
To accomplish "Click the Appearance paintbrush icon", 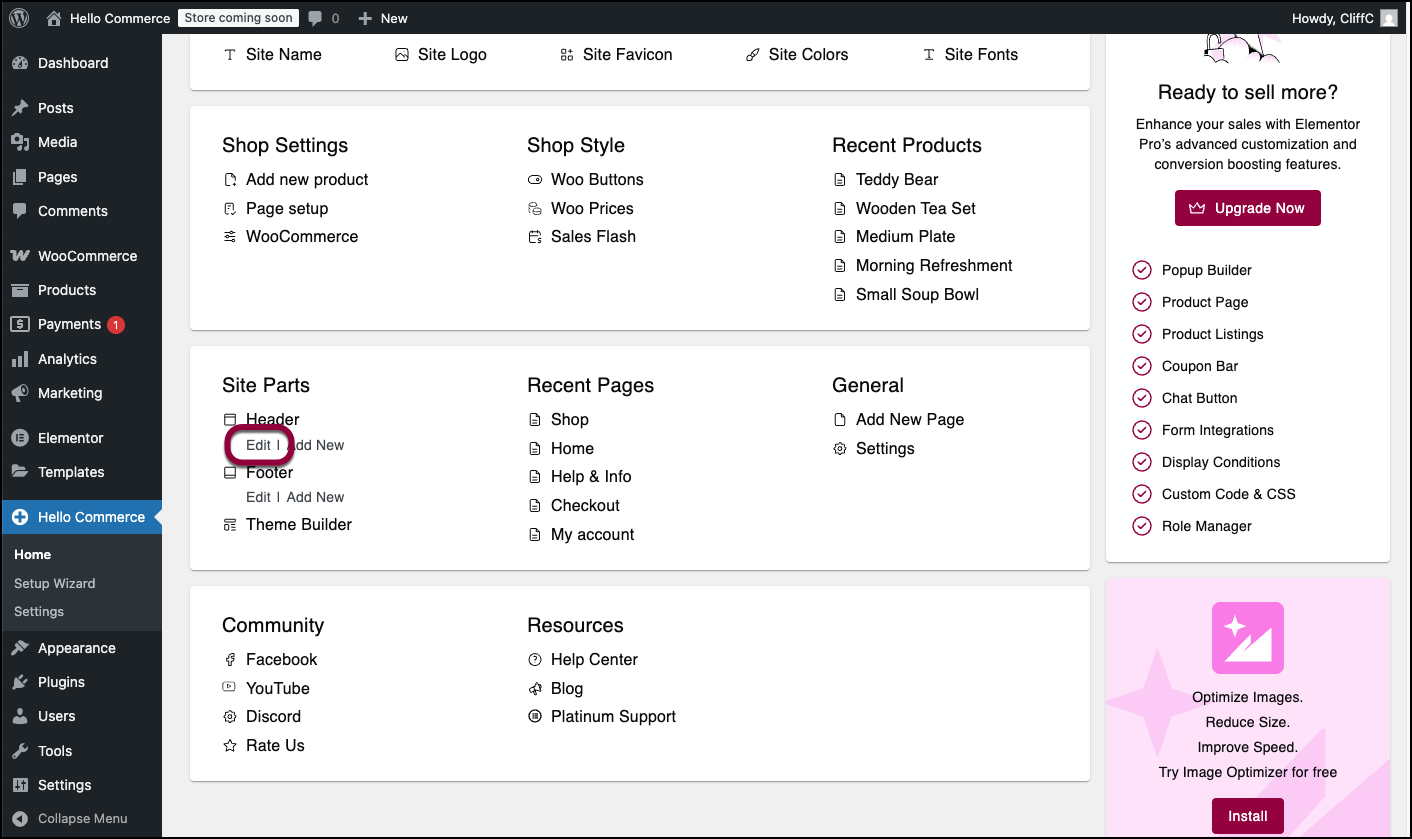I will pyautogui.click(x=20, y=648).
